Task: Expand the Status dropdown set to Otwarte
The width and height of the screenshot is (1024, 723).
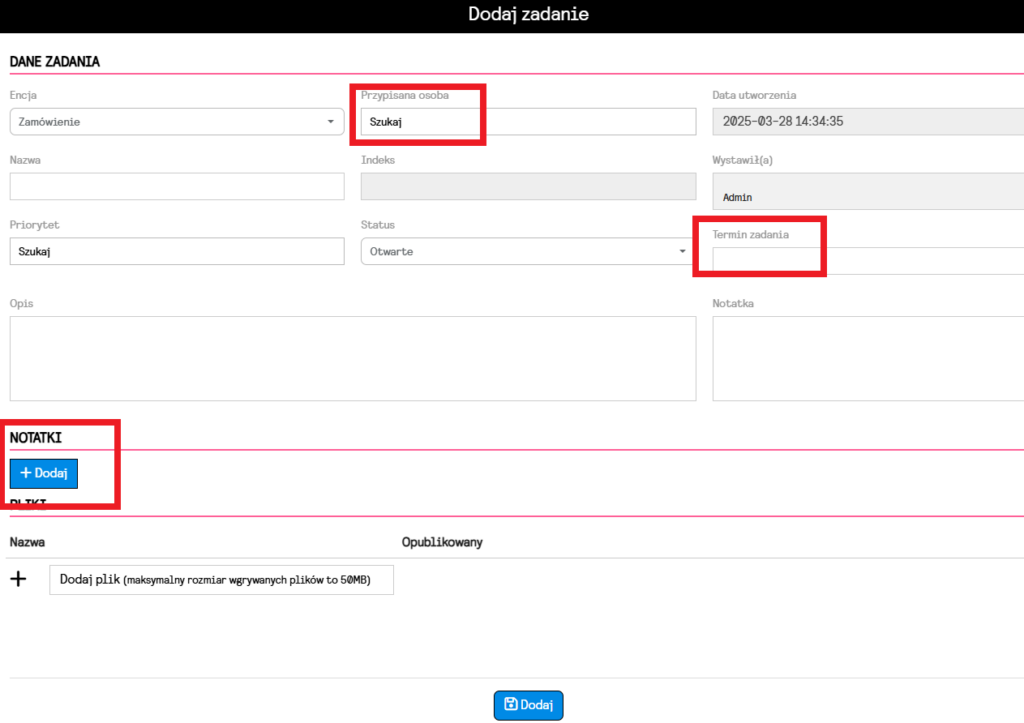Action: [x=528, y=252]
